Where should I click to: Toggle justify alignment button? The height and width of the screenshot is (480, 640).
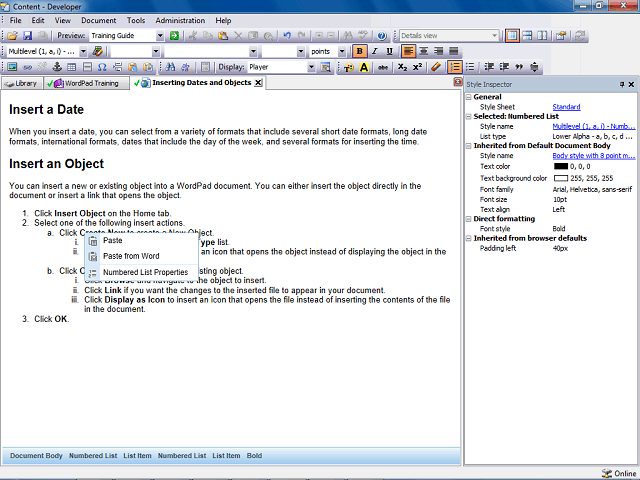tap(453, 51)
